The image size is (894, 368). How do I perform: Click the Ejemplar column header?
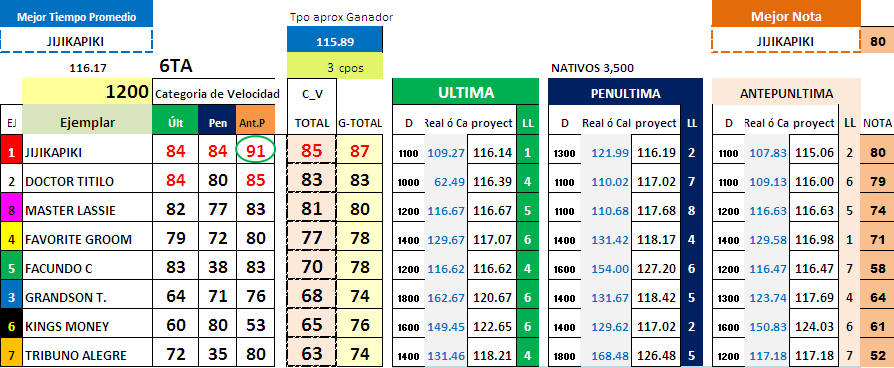87,120
